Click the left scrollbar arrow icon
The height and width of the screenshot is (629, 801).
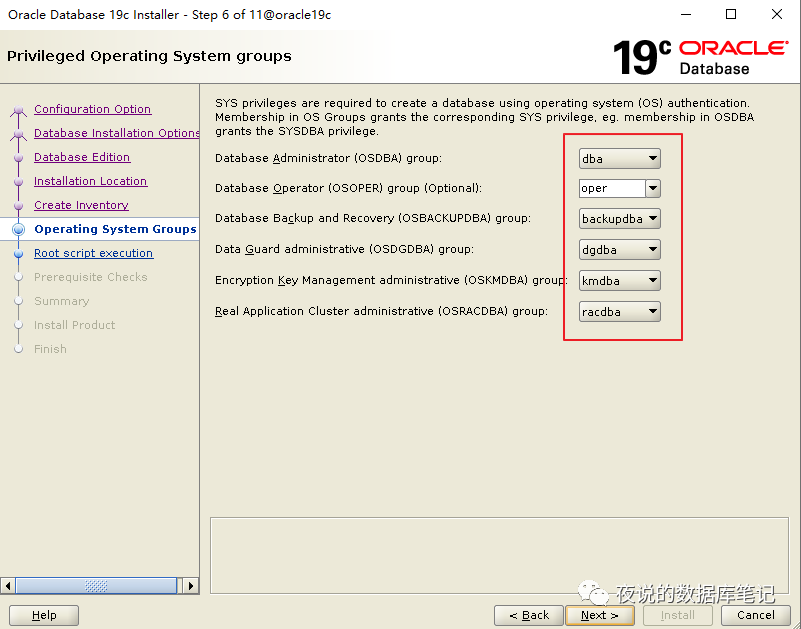click(8, 585)
